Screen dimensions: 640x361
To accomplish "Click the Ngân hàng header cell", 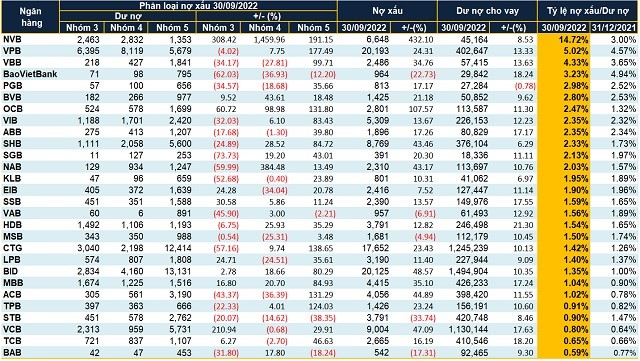I will point(31,17).
